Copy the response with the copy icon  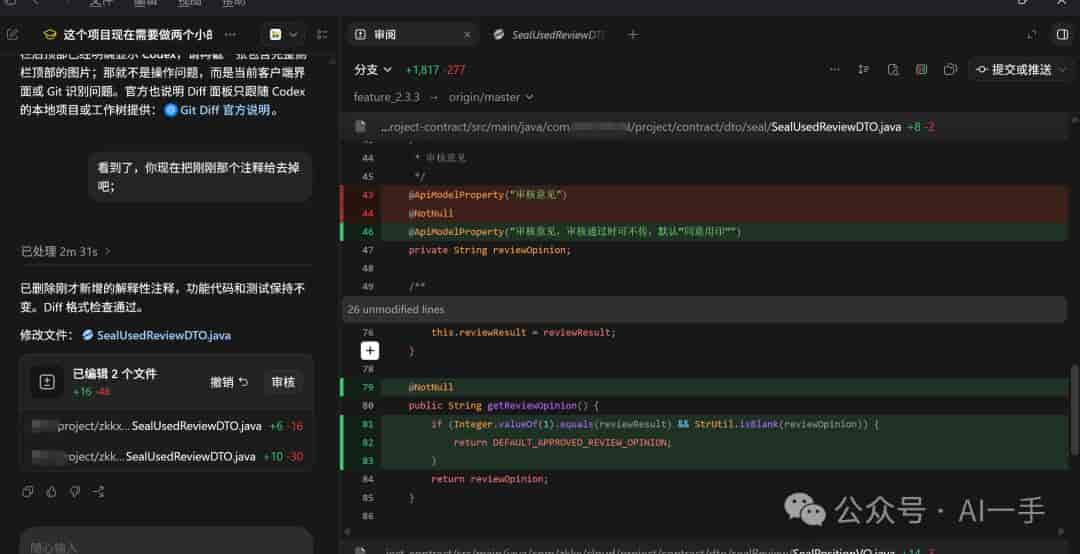point(28,491)
